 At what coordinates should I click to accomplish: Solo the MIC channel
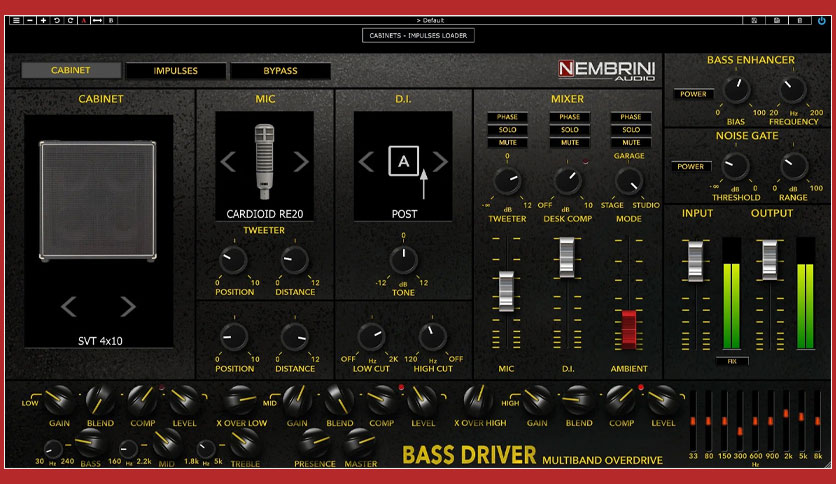tap(507, 130)
